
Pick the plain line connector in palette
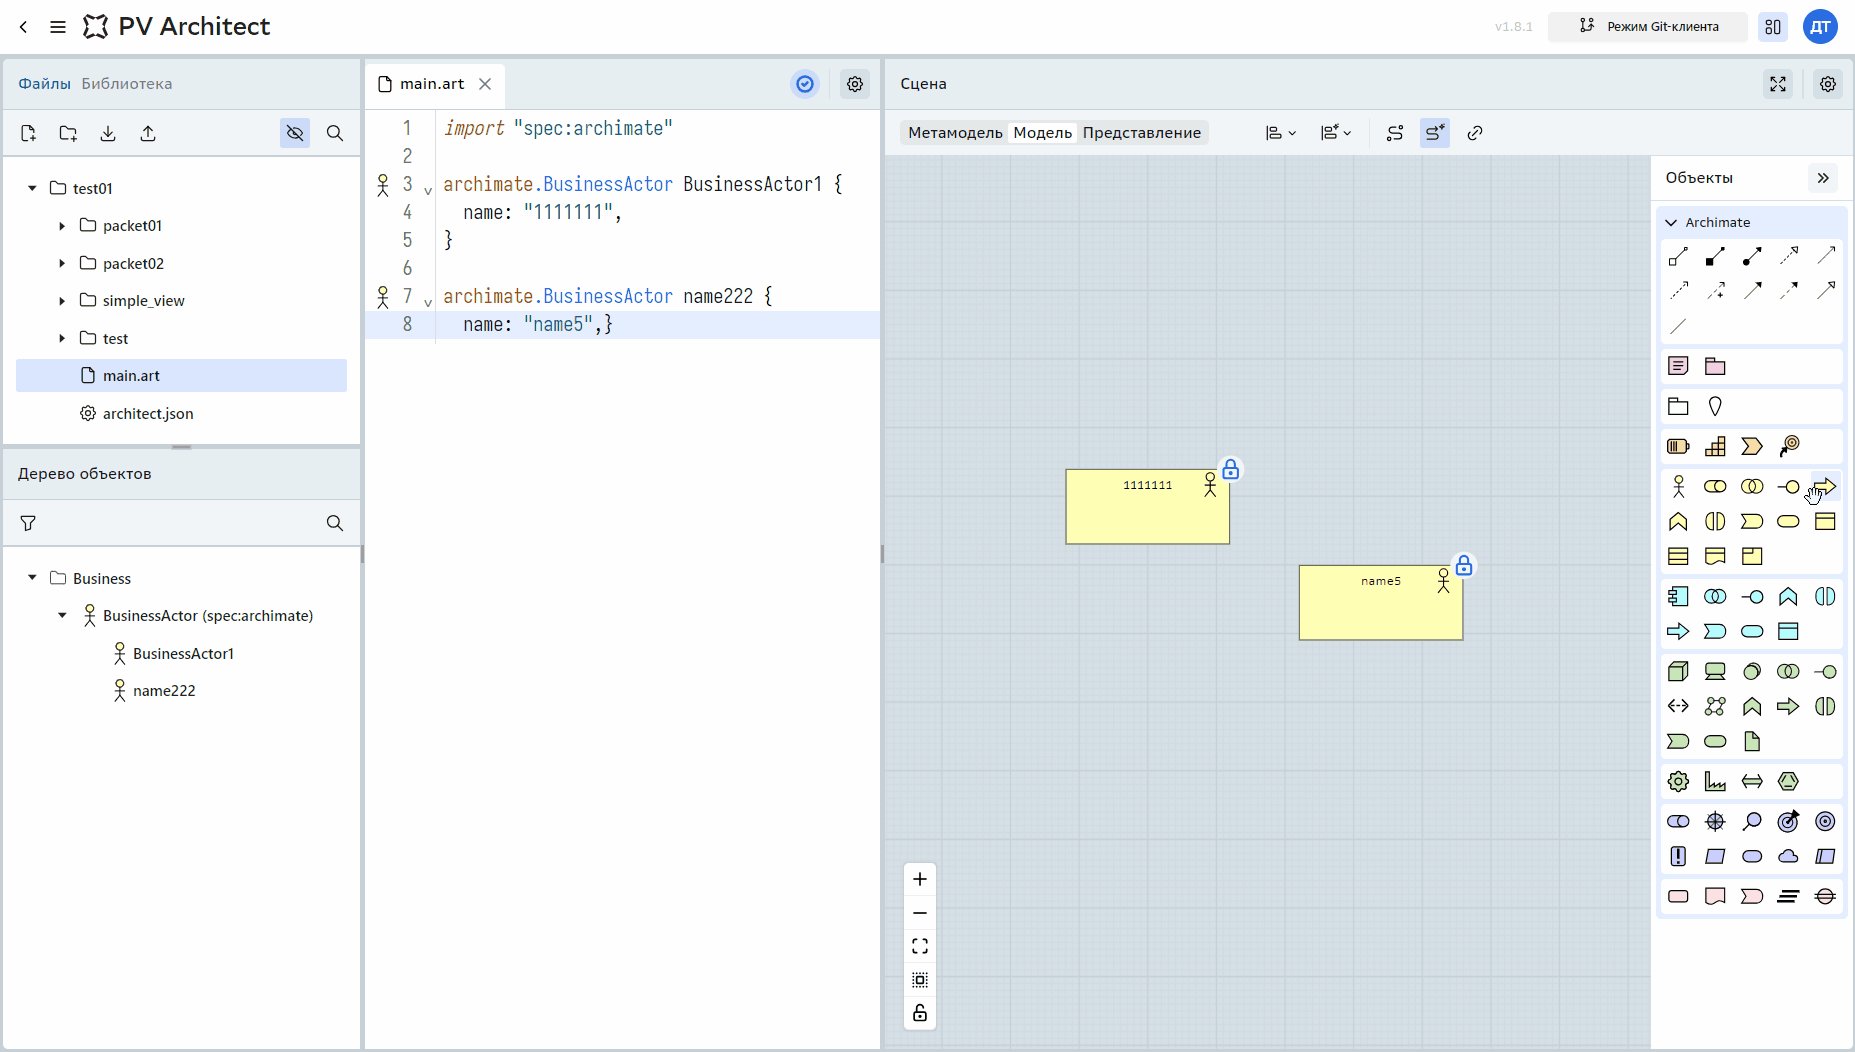coord(1678,326)
